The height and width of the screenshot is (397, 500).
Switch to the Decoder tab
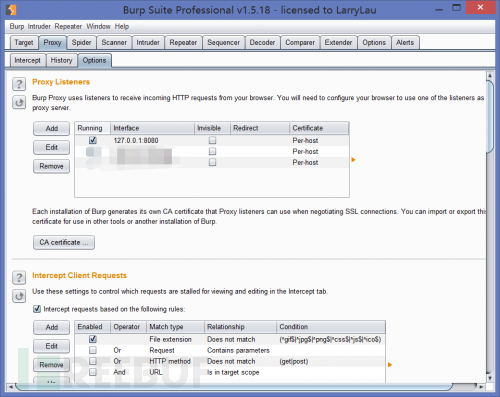[262, 43]
